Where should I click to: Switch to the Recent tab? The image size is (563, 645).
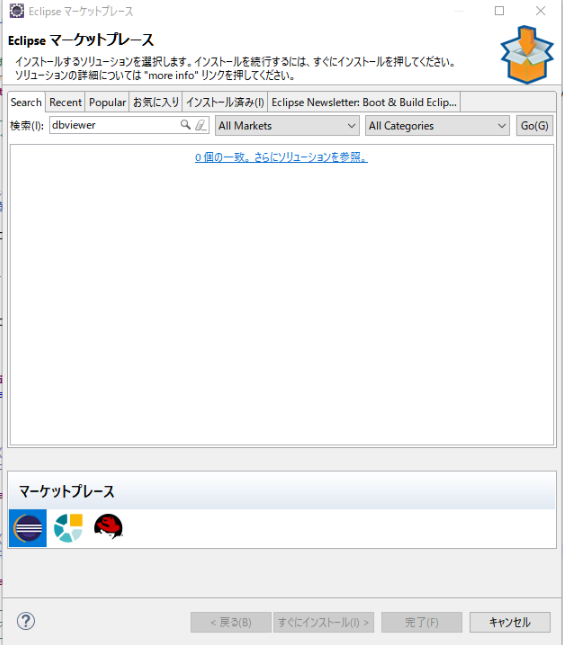(65, 102)
